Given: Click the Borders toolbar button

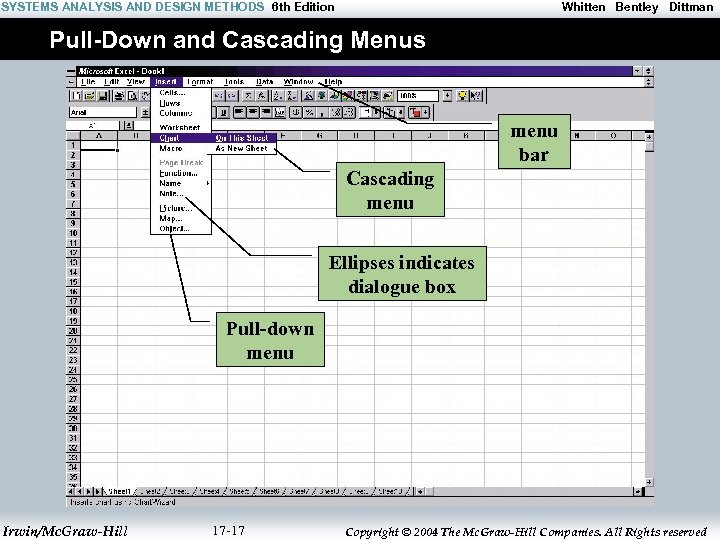Looking at the screenshot, I should [x=366, y=112].
